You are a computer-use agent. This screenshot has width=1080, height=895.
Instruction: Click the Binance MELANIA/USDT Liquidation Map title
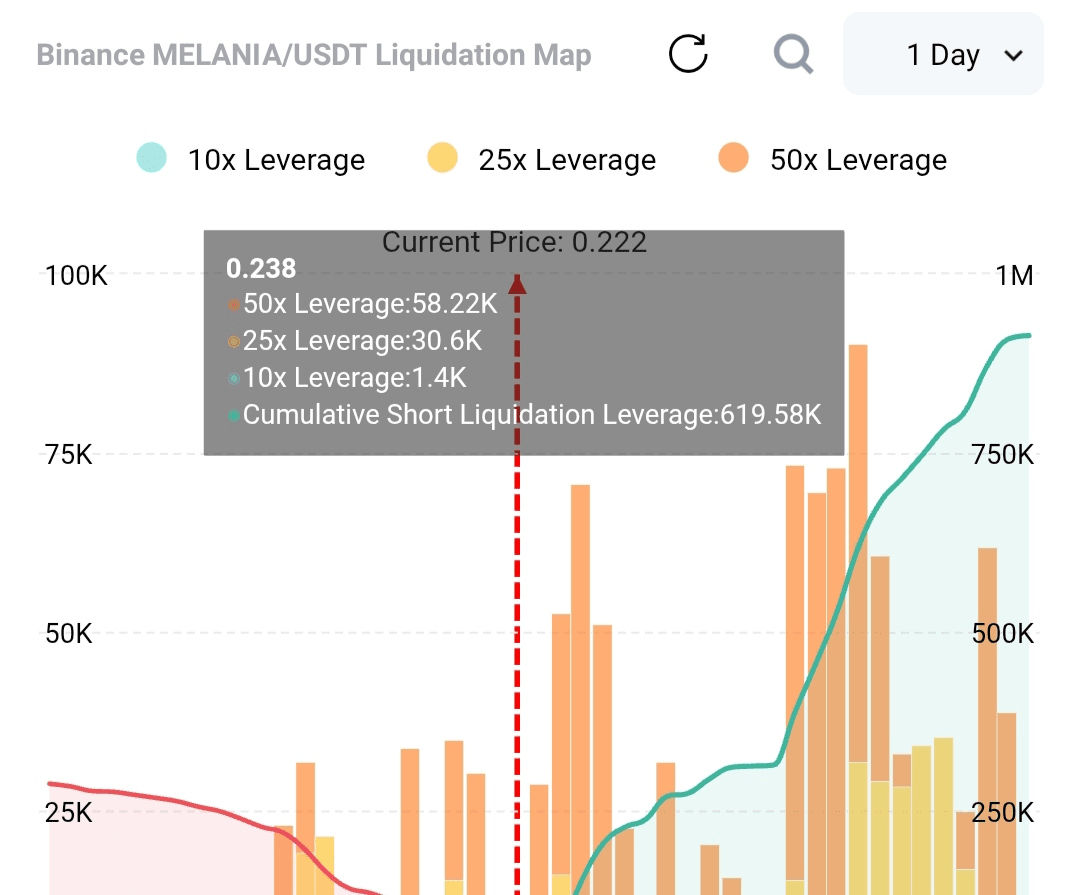314,55
